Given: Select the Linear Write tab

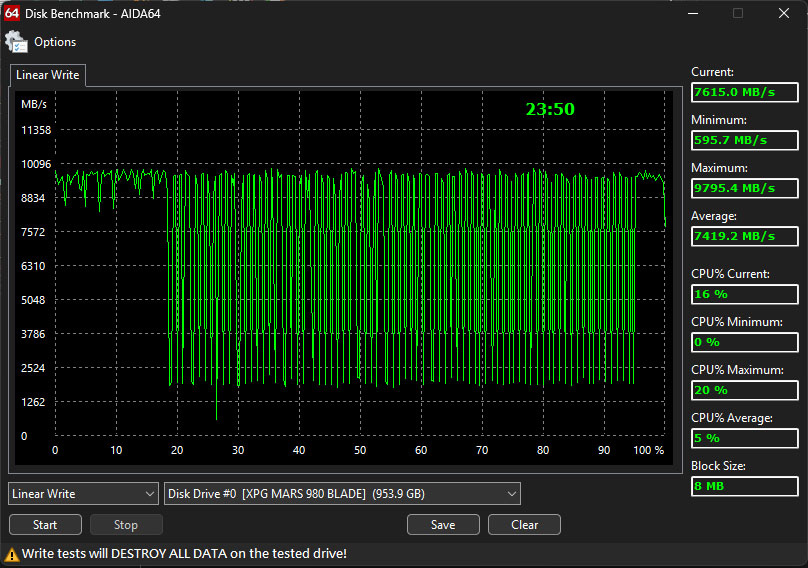Looking at the screenshot, I should pyautogui.click(x=47, y=75).
